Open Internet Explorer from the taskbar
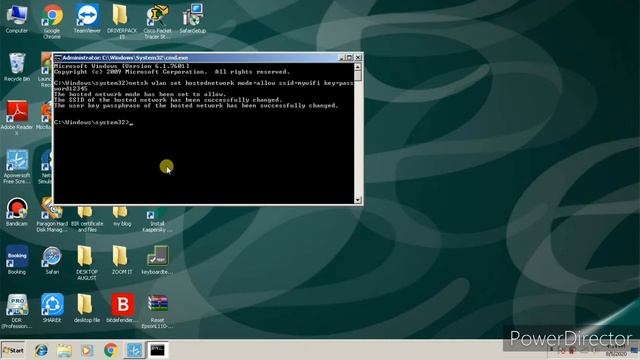This screenshot has width=640, height=360. tap(41, 350)
